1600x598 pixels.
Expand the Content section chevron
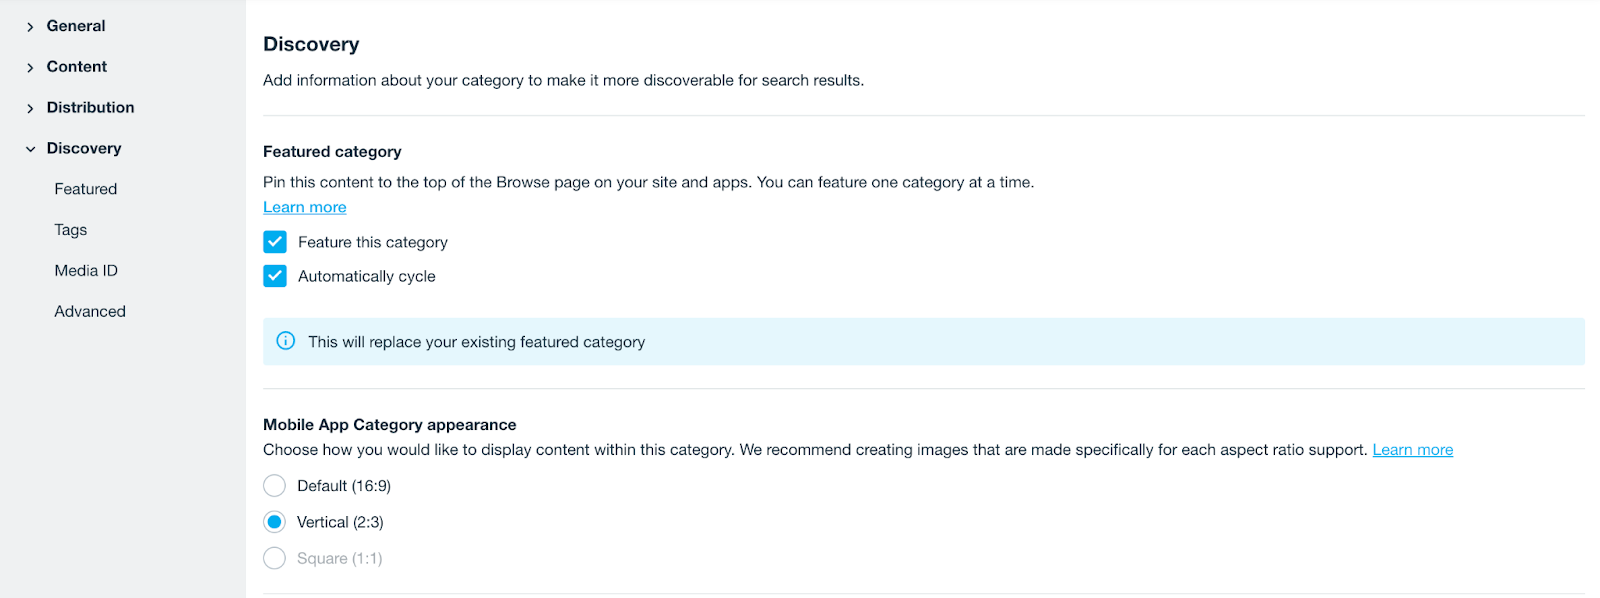coord(30,68)
